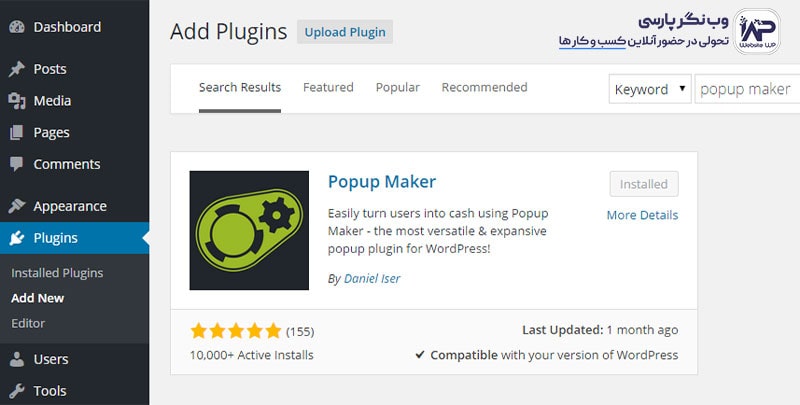Click the Popup Maker plugin title
800x405 pixels.
382,182
